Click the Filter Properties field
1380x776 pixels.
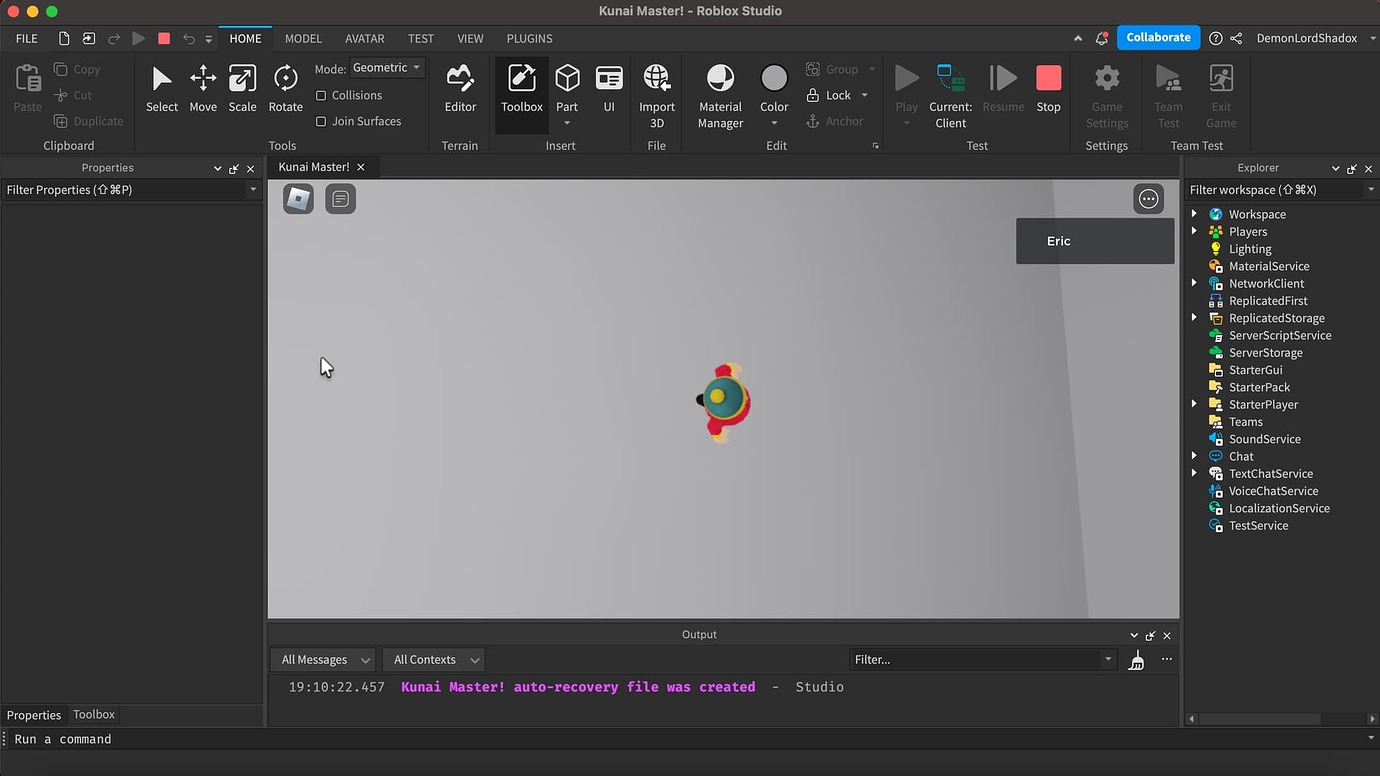[x=131, y=190]
